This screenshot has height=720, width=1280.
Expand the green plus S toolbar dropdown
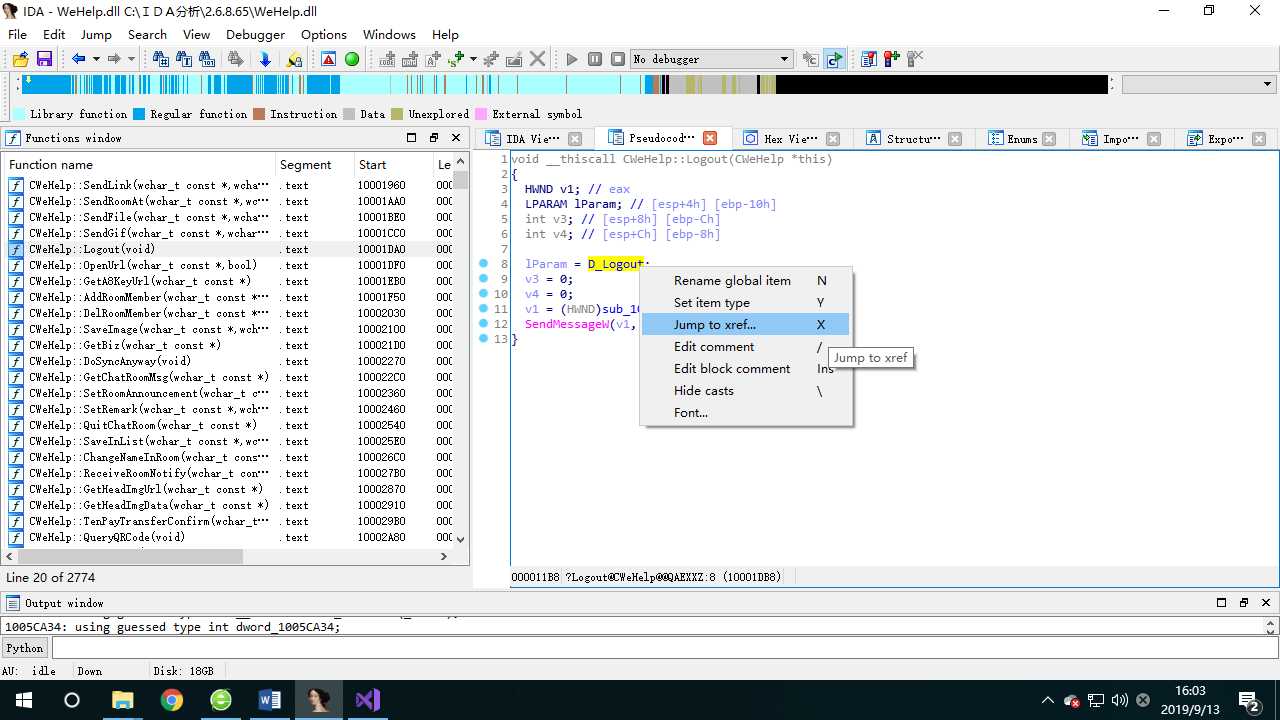[x=473, y=59]
